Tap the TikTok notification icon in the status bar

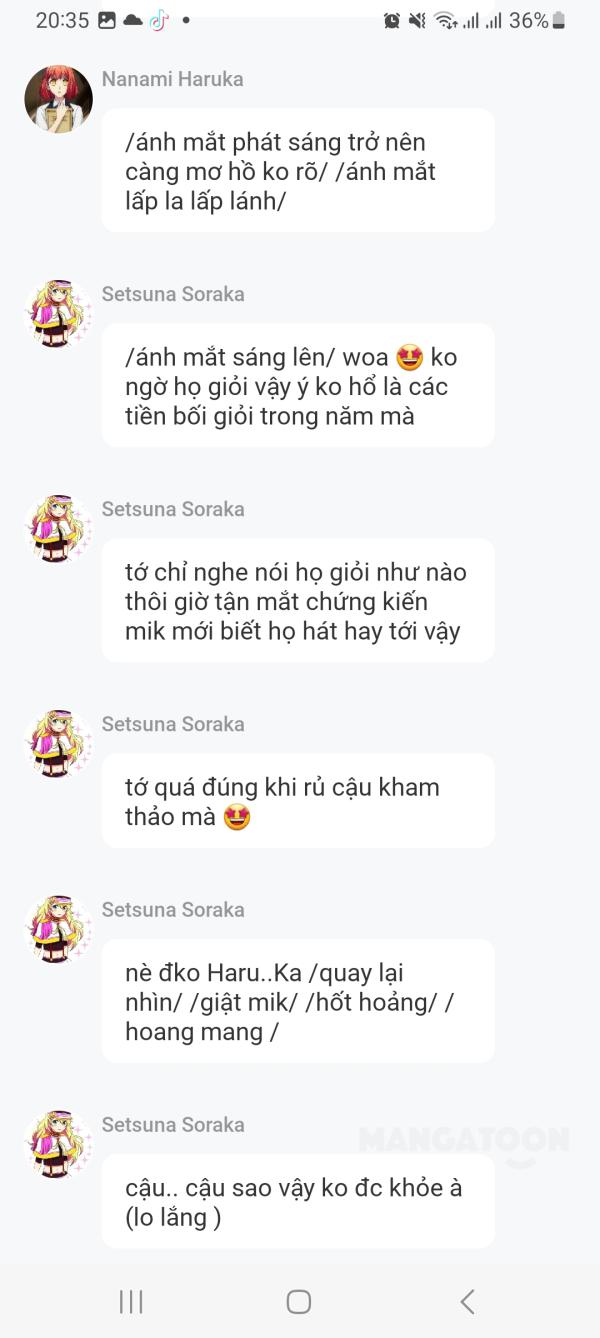159,20
